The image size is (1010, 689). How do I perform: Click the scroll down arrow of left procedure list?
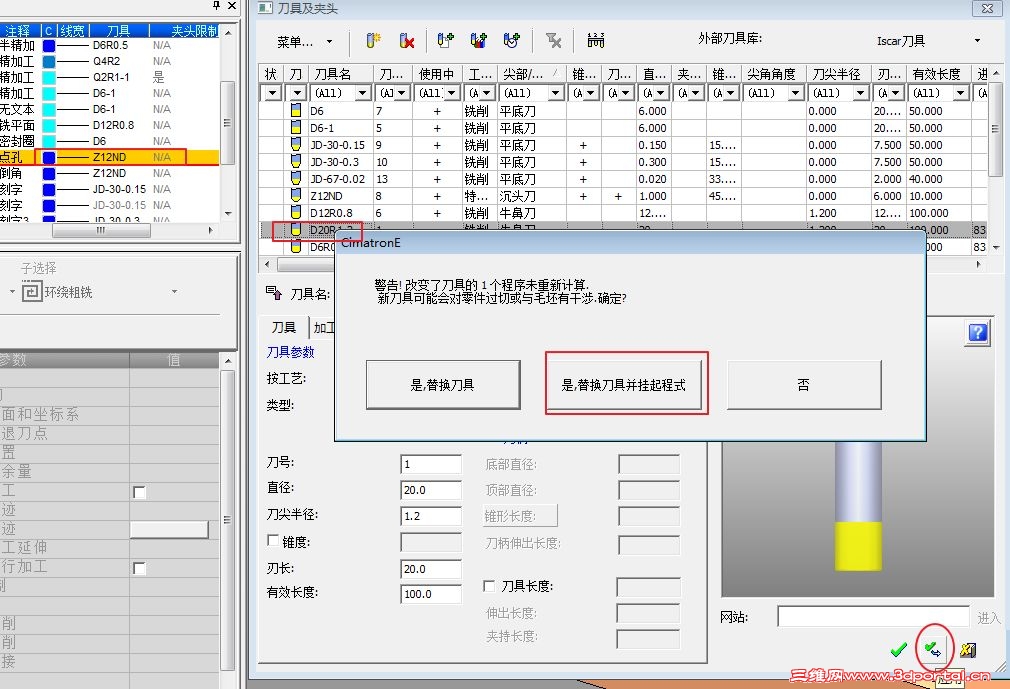point(228,213)
